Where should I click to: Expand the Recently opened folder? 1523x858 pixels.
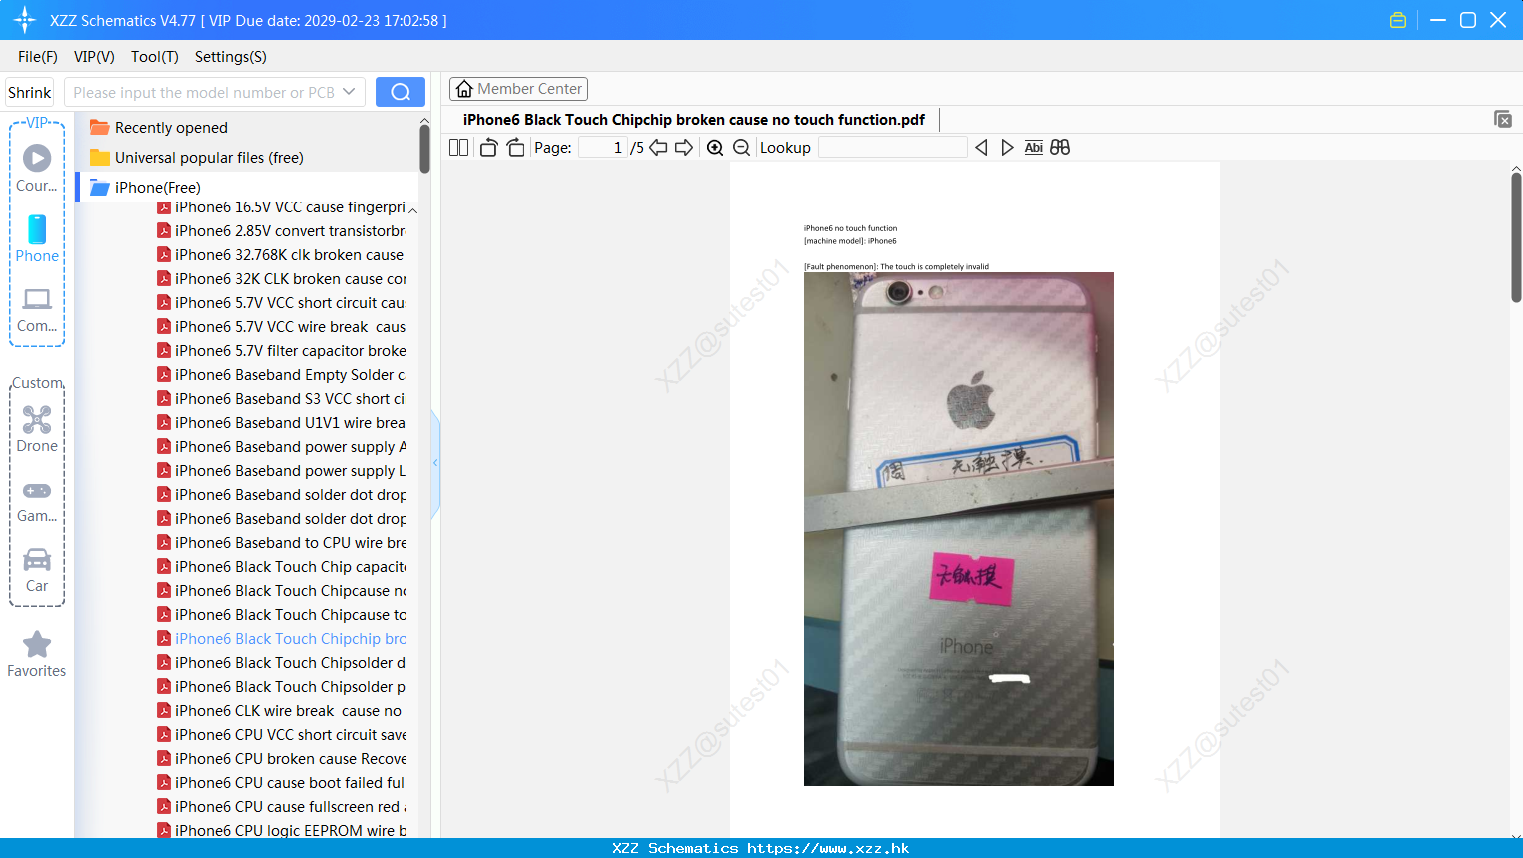(171, 128)
